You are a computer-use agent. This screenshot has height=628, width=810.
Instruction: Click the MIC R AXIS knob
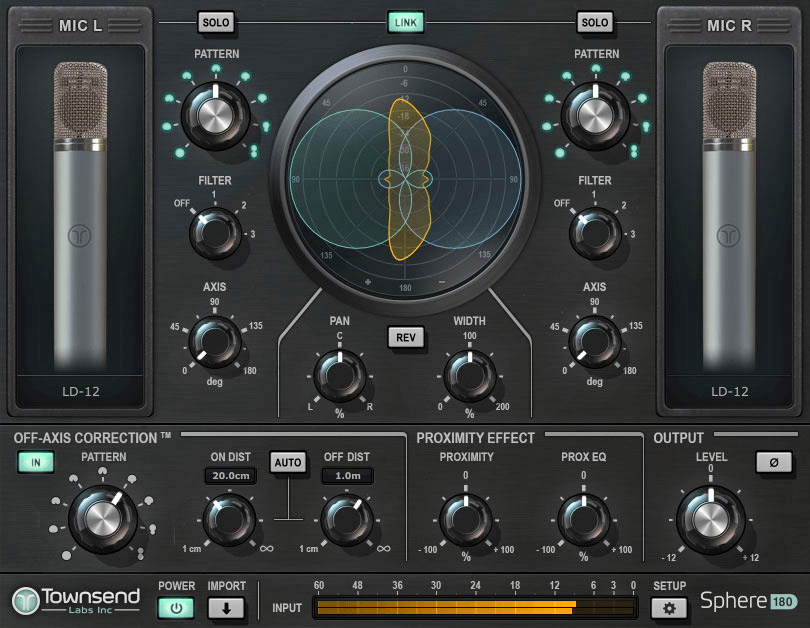click(595, 341)
